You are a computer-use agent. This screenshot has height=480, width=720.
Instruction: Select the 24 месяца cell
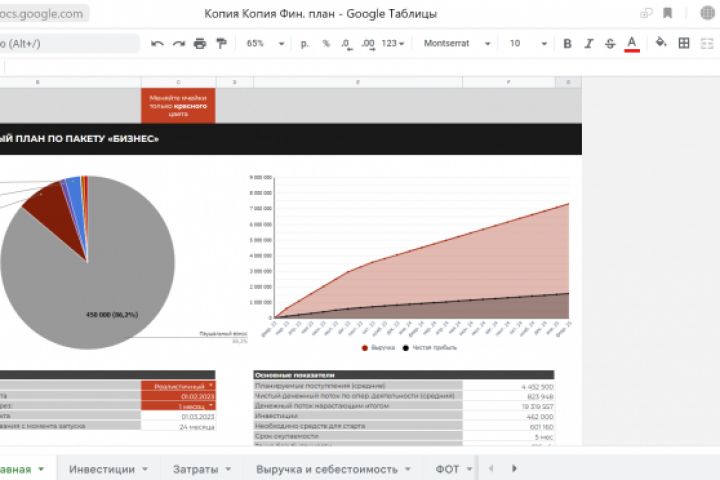point(178,427)
